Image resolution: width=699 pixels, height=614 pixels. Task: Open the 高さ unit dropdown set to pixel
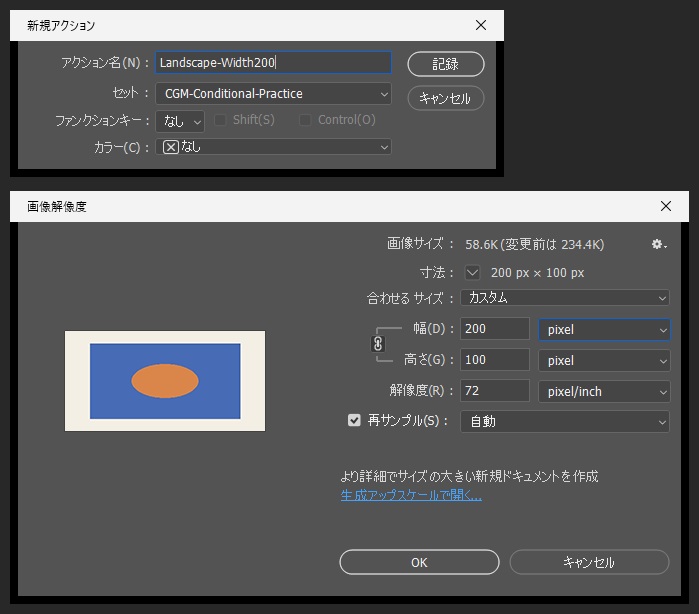click(x=604, y=360)
